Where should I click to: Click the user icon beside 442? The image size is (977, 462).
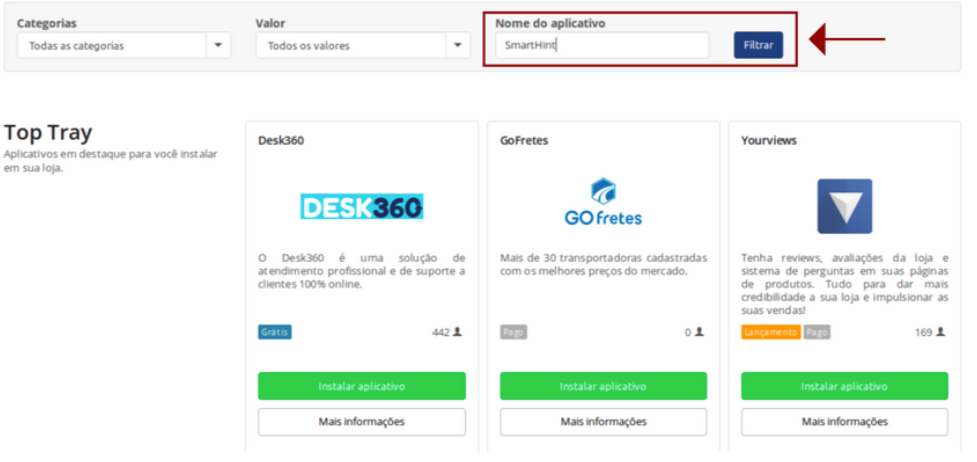[x=457, y=332]
